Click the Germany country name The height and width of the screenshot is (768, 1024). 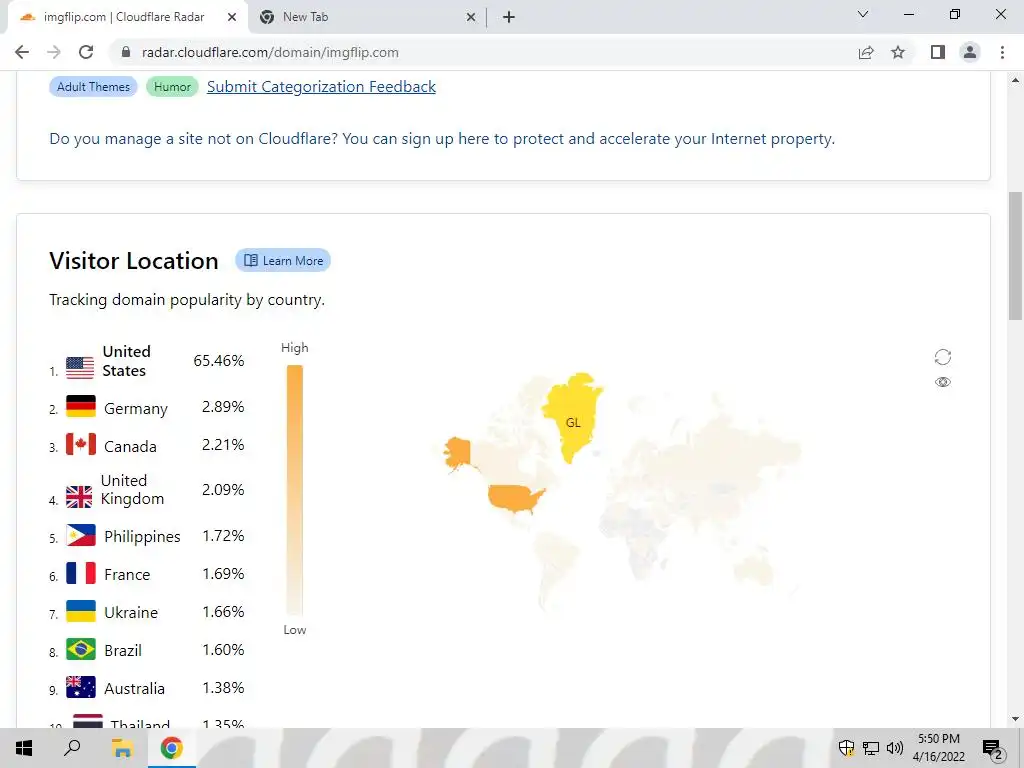(136, 409)
